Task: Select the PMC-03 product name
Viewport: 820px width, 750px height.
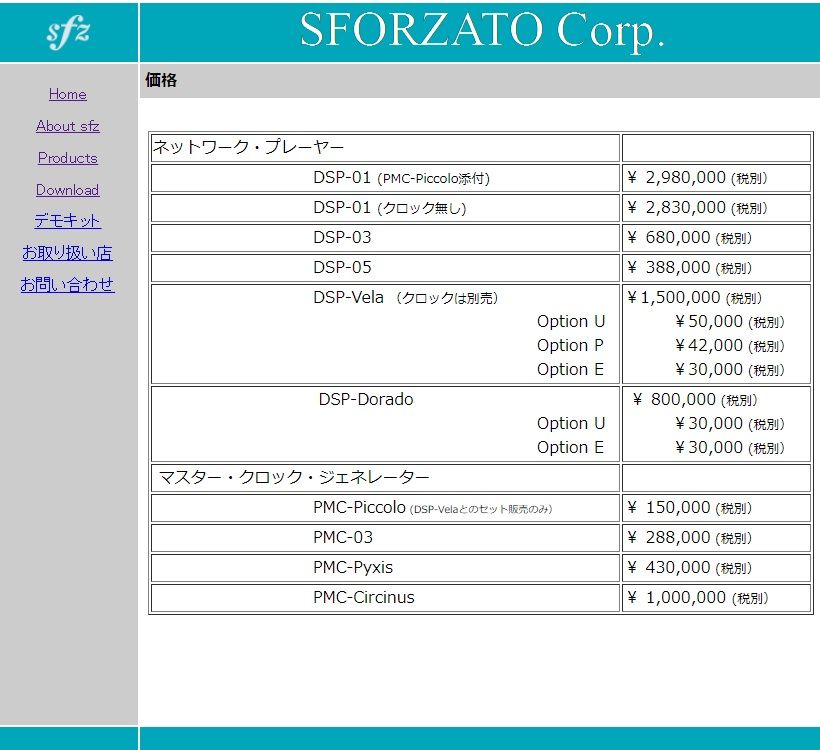Action: point(343,537)
